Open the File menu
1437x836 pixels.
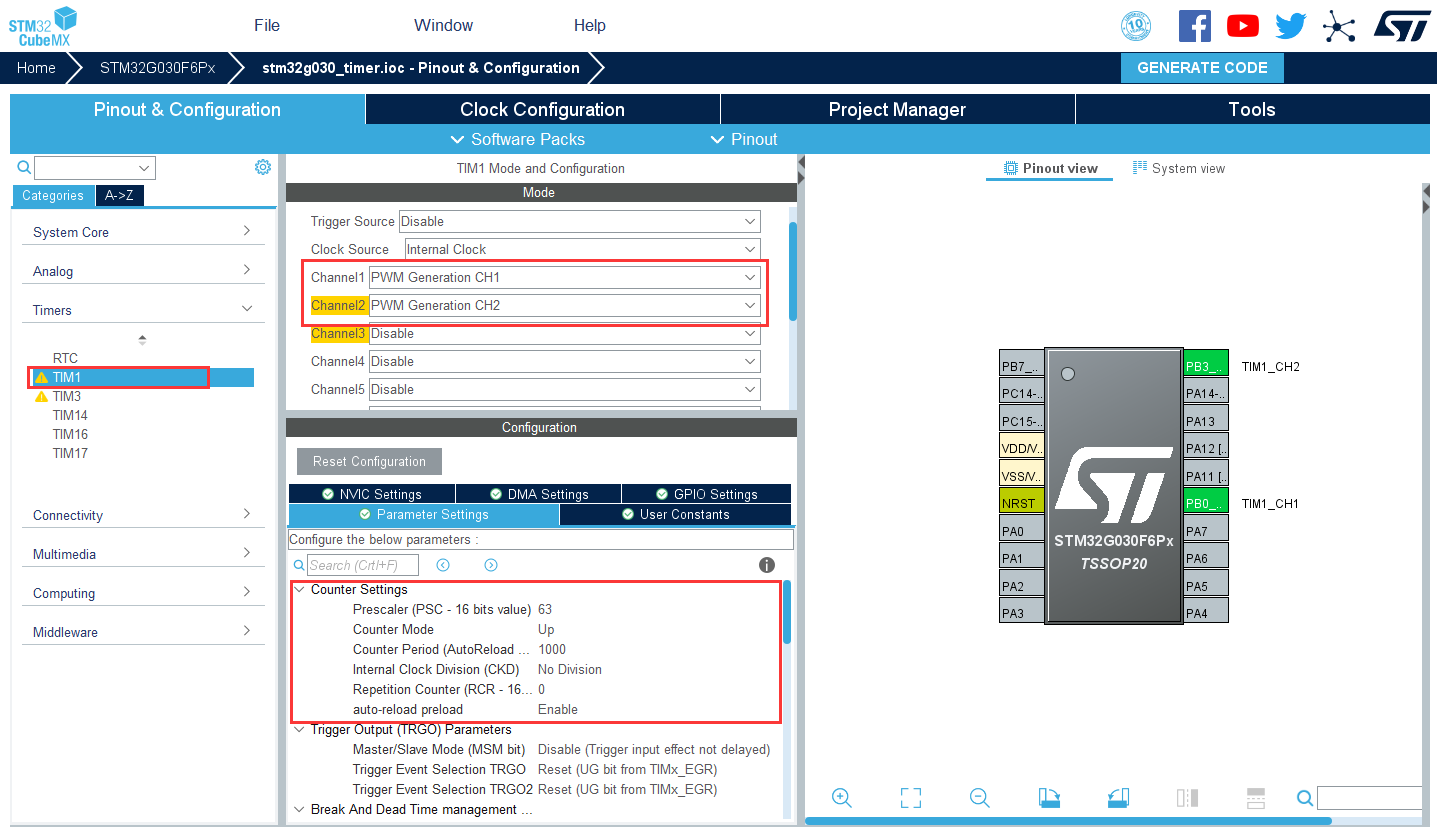click(267, 26)
